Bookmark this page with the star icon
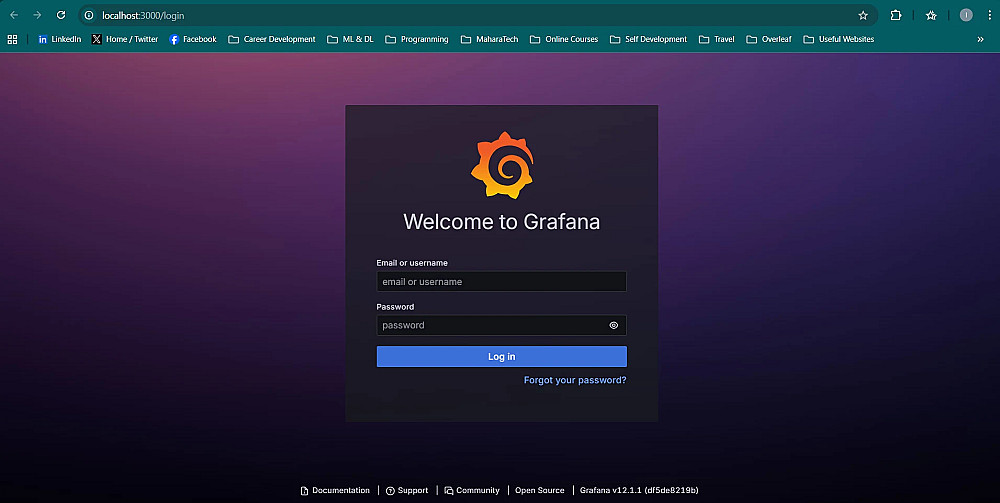The height and width of the screenshot is (503, 1000). point(863,15)
